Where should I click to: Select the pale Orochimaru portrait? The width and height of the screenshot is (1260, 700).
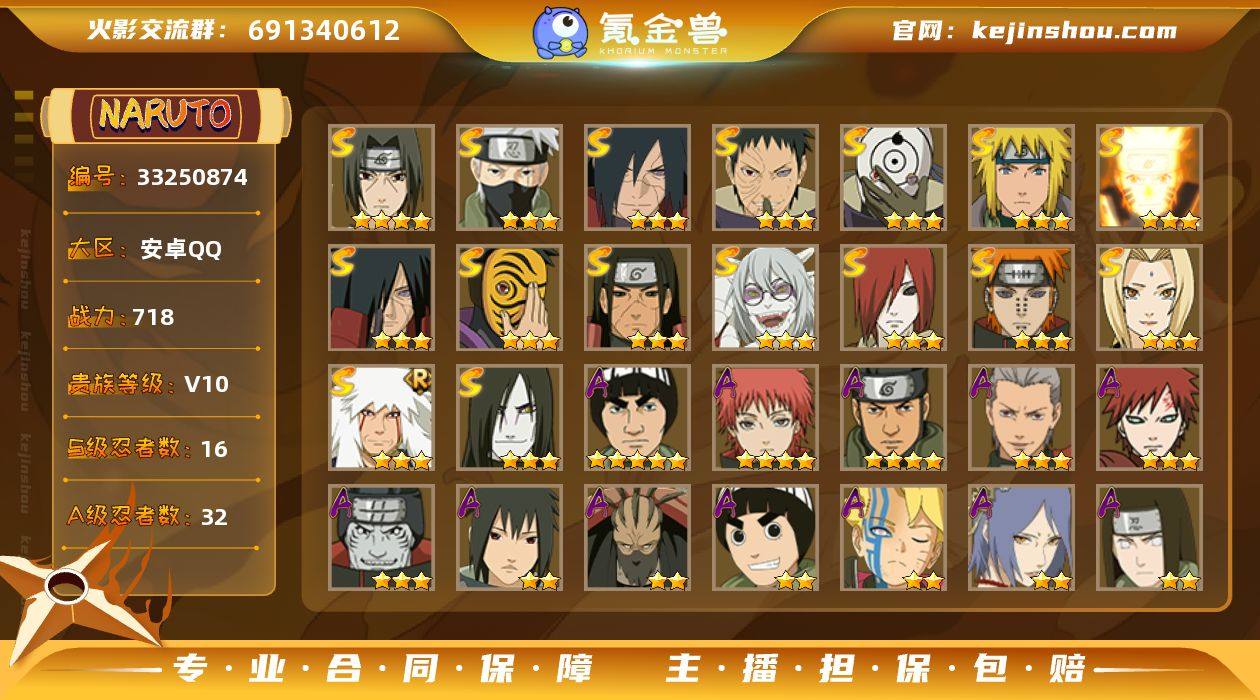coord(509,417)
